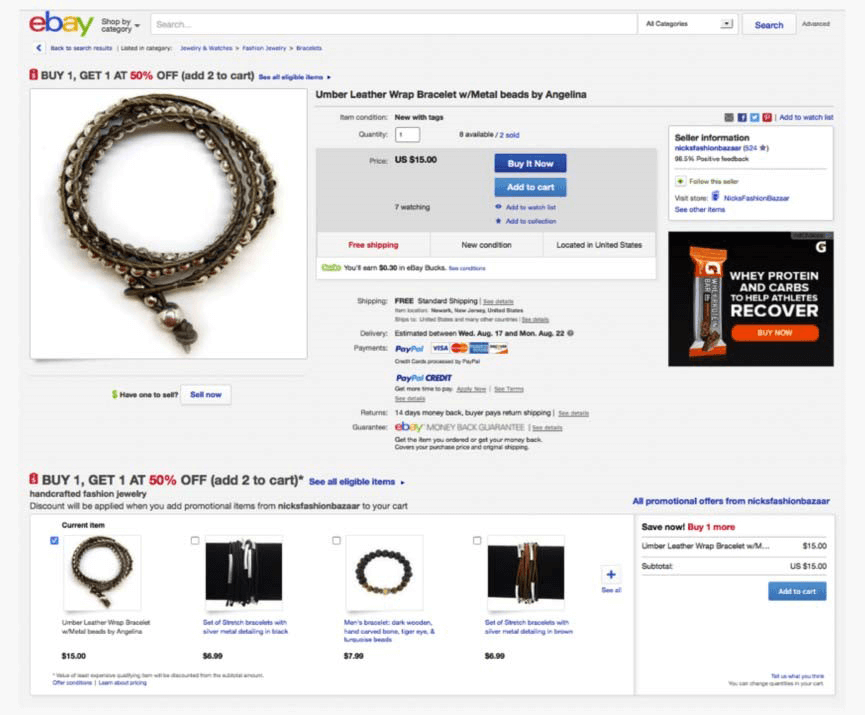Open the Jewelry & Watches breadcrumb
The width and height of the screenshot is (865, 715).
click(206, 48)
